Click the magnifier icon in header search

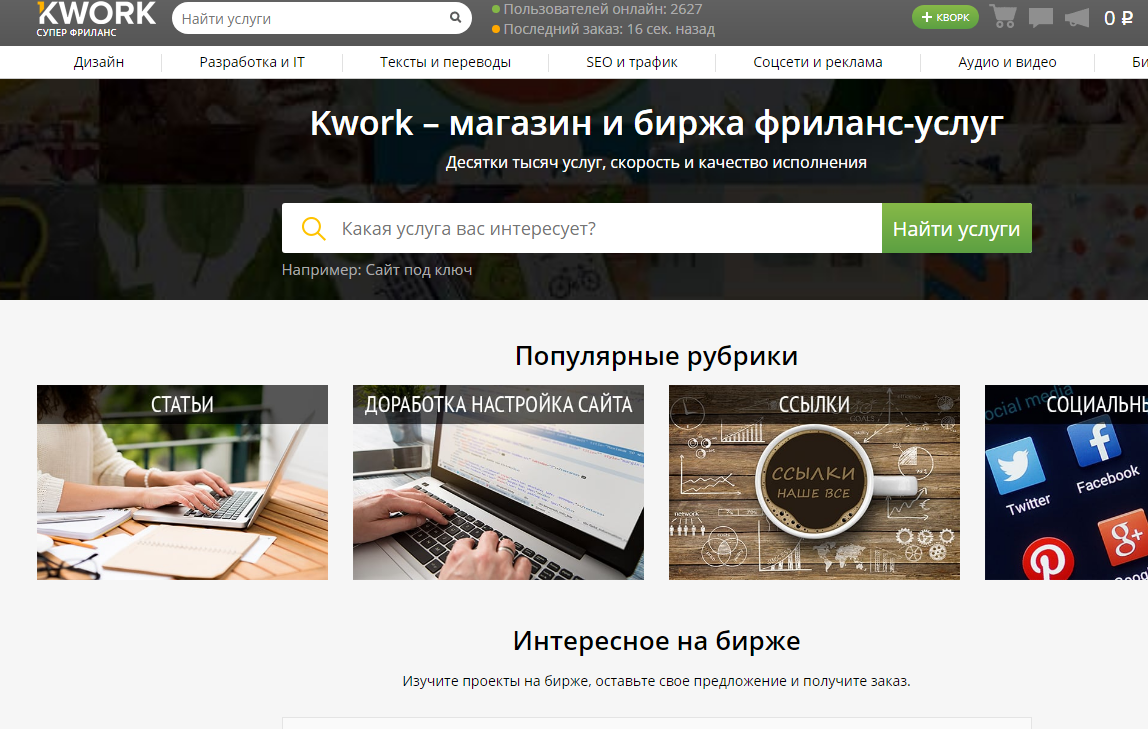click(x=455, y=18)
